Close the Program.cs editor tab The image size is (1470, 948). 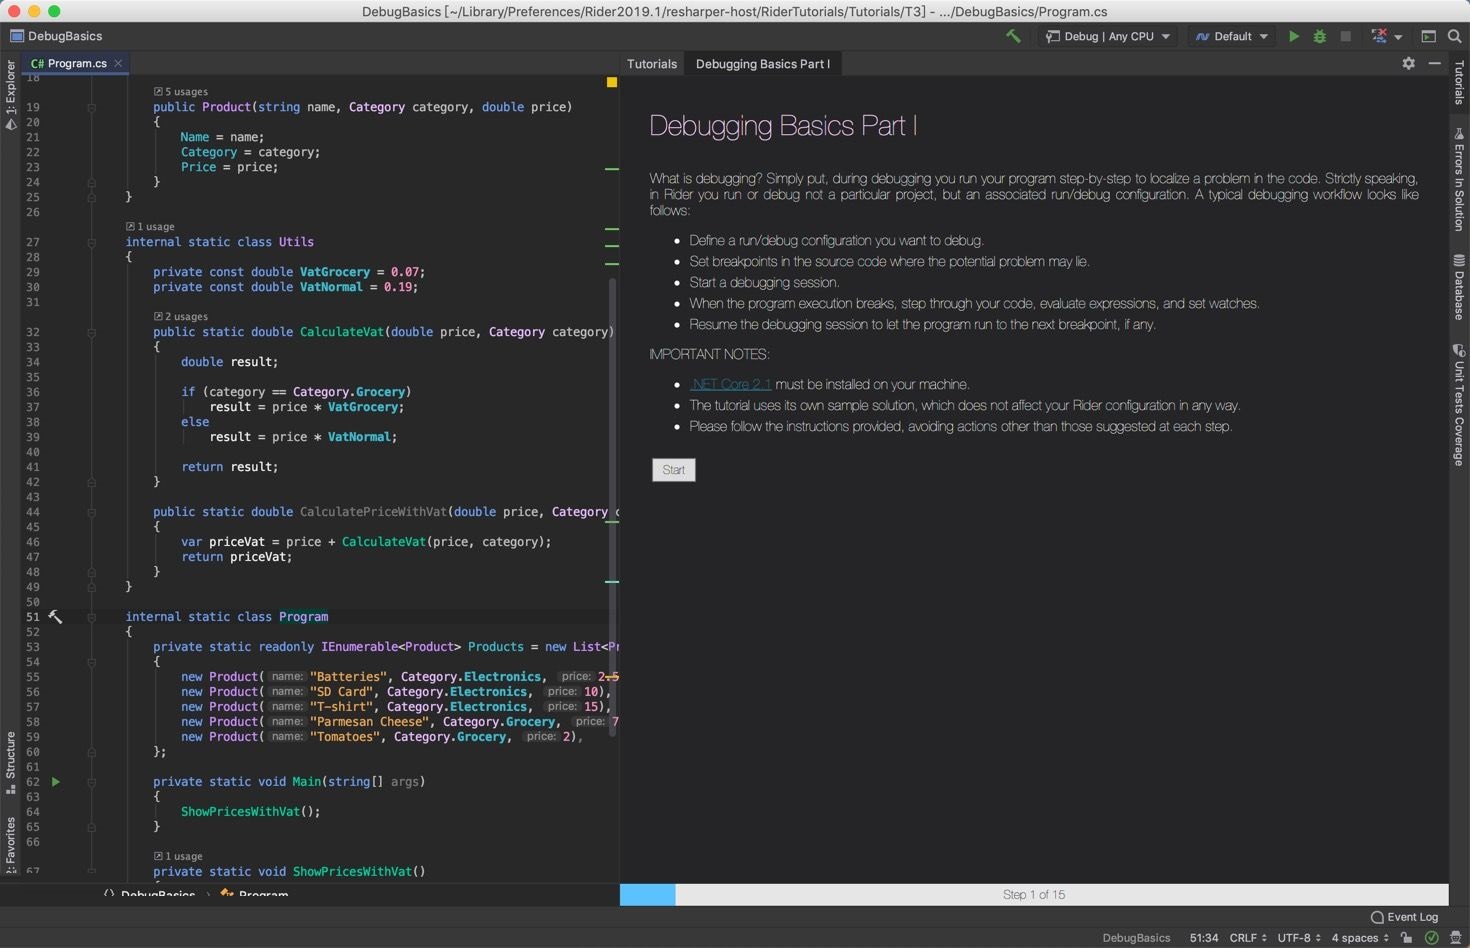[x=118, y=63]
